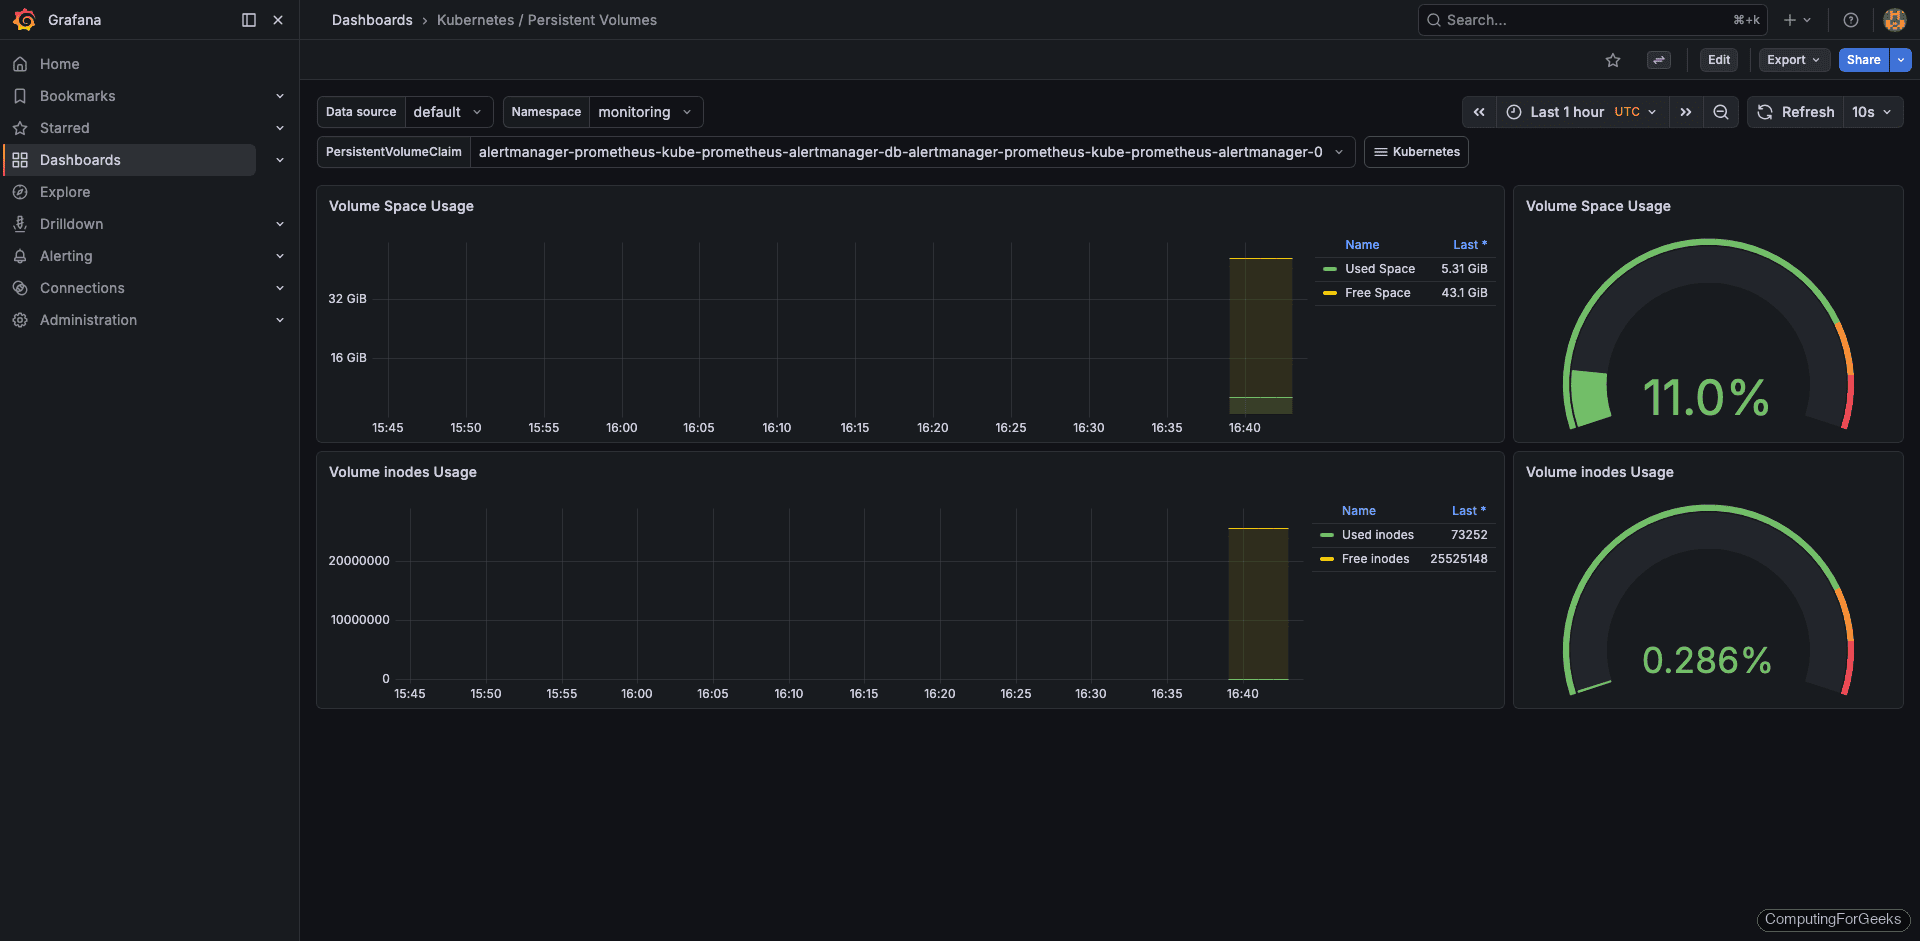Open the user profile avatar icon
Viewport: 1920px width, 941px height.
coord(1894,19)
